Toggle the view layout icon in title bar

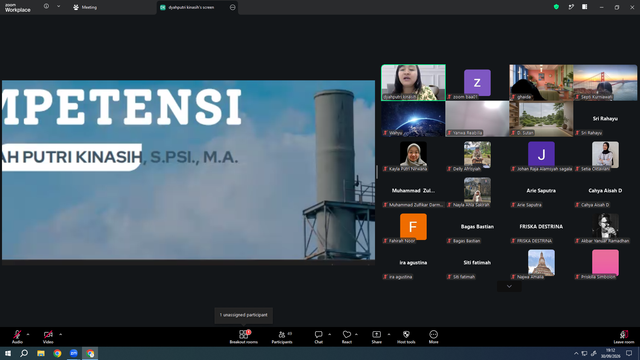tap(584, 7)
